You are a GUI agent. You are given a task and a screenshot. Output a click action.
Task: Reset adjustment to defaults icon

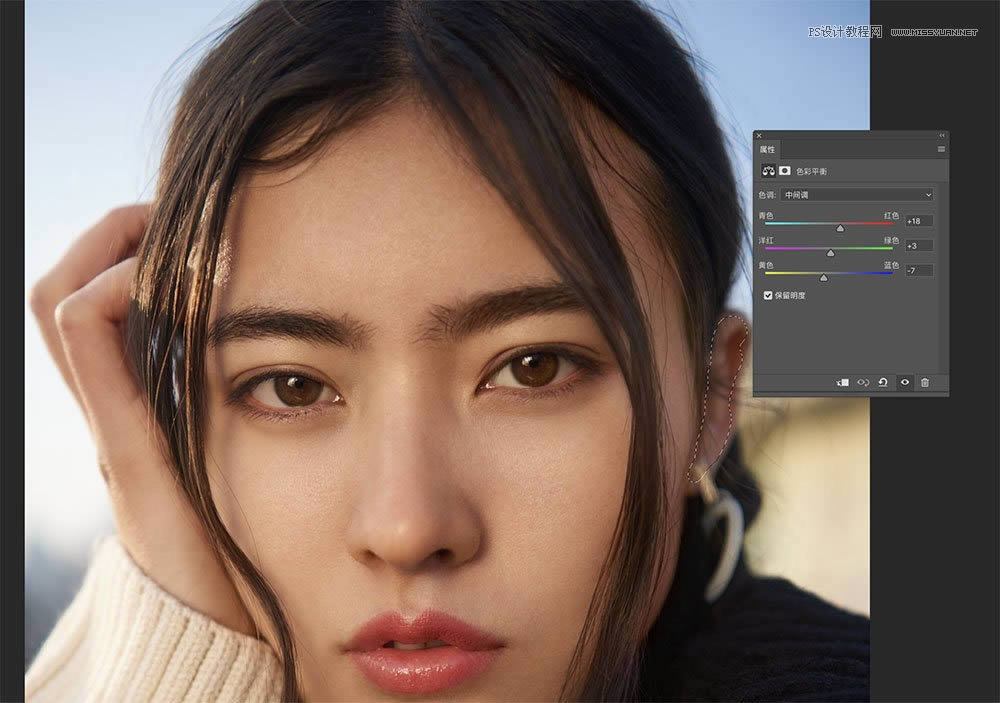pyautogui.click(x=883, y=383)
